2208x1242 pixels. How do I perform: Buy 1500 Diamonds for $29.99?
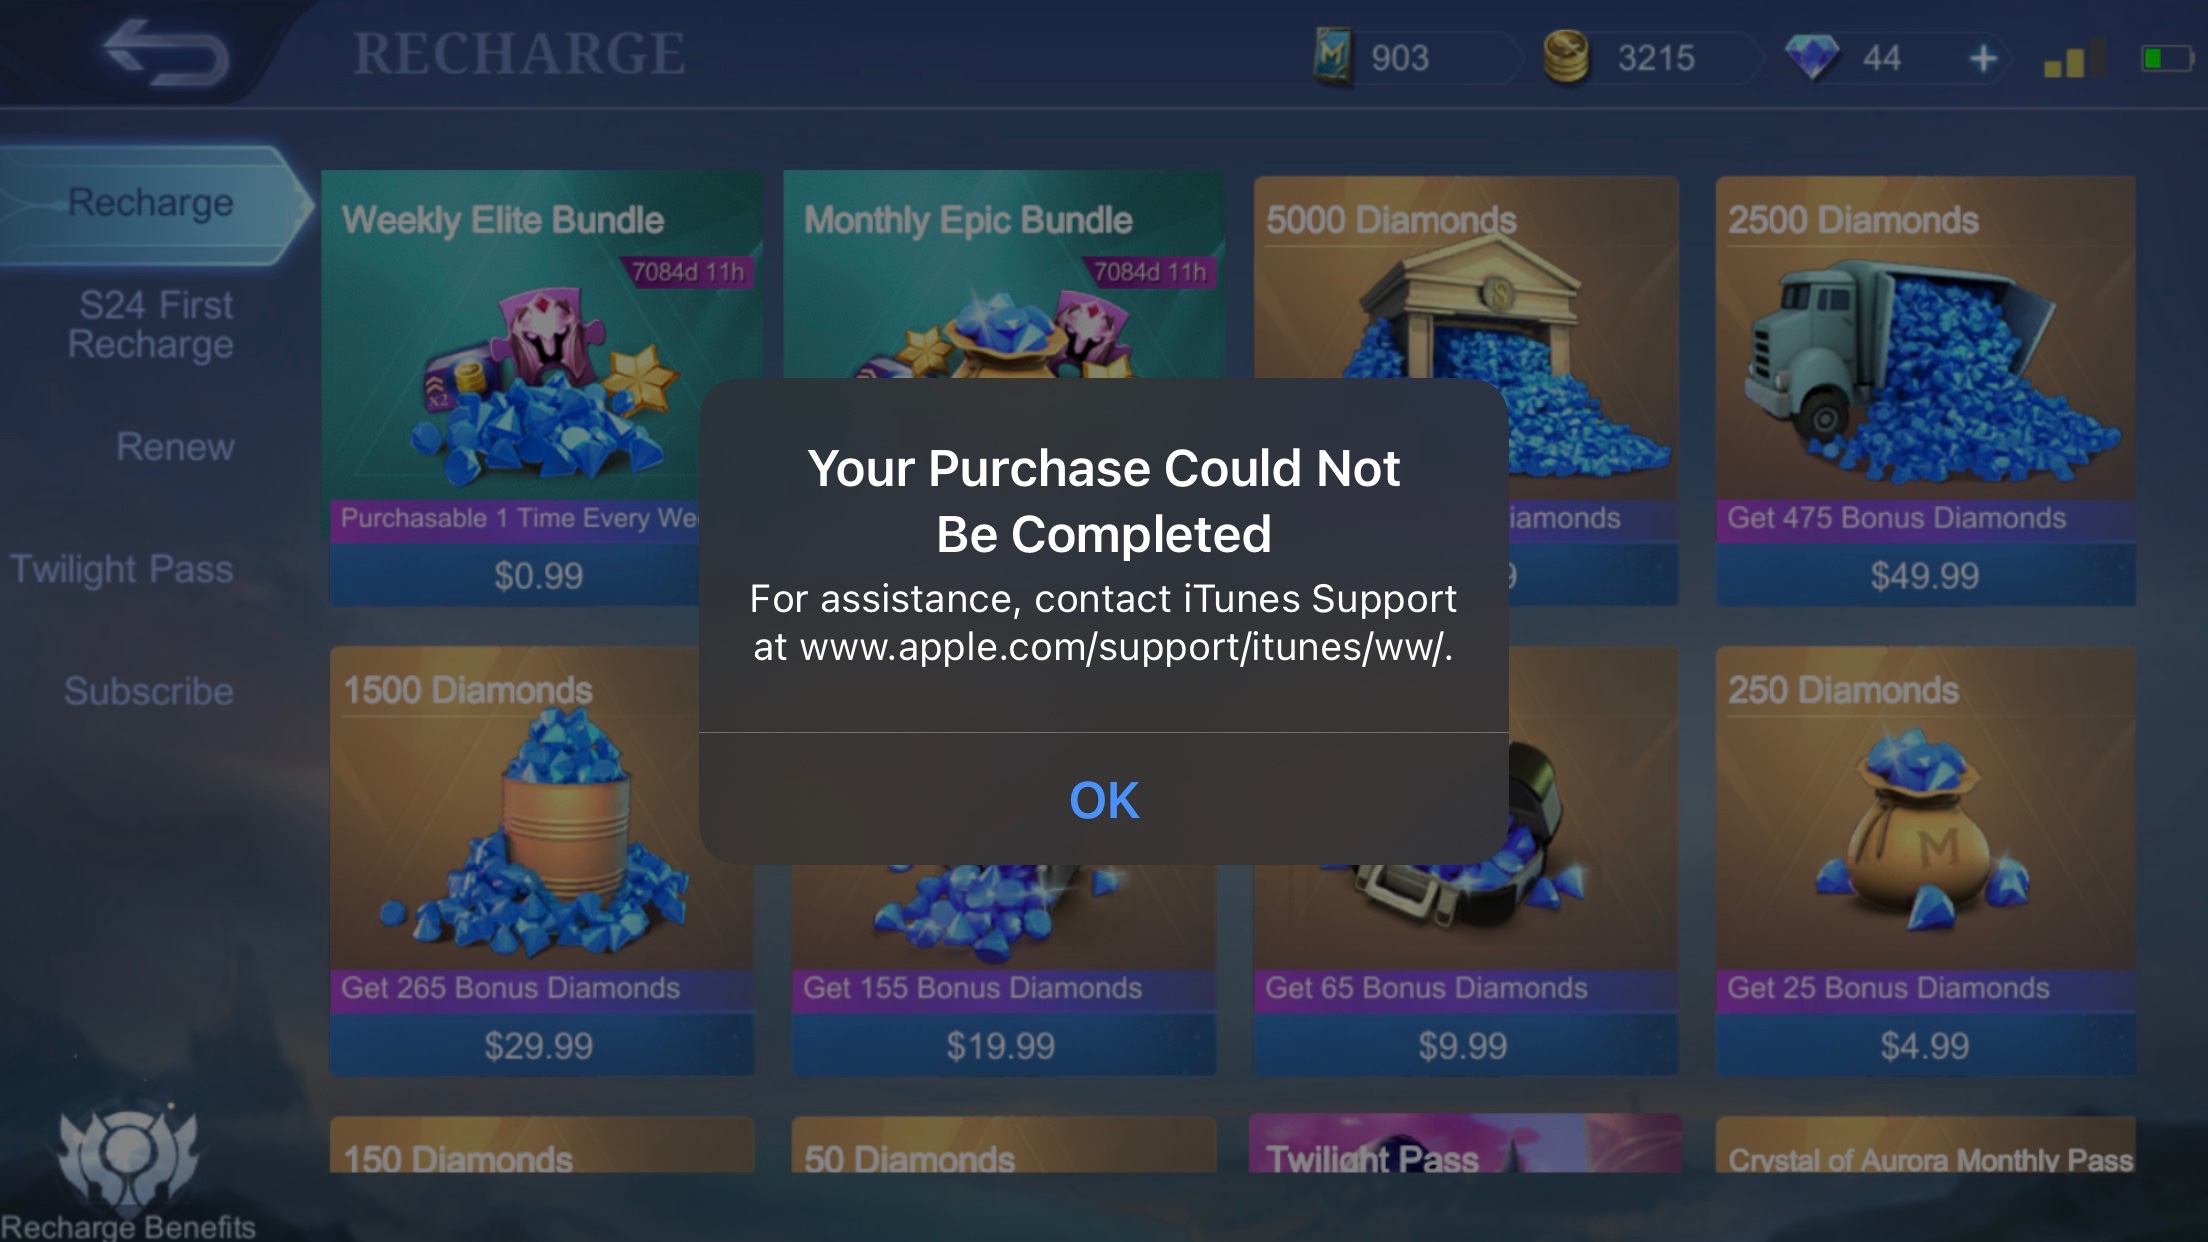click(x=542, y=861)
